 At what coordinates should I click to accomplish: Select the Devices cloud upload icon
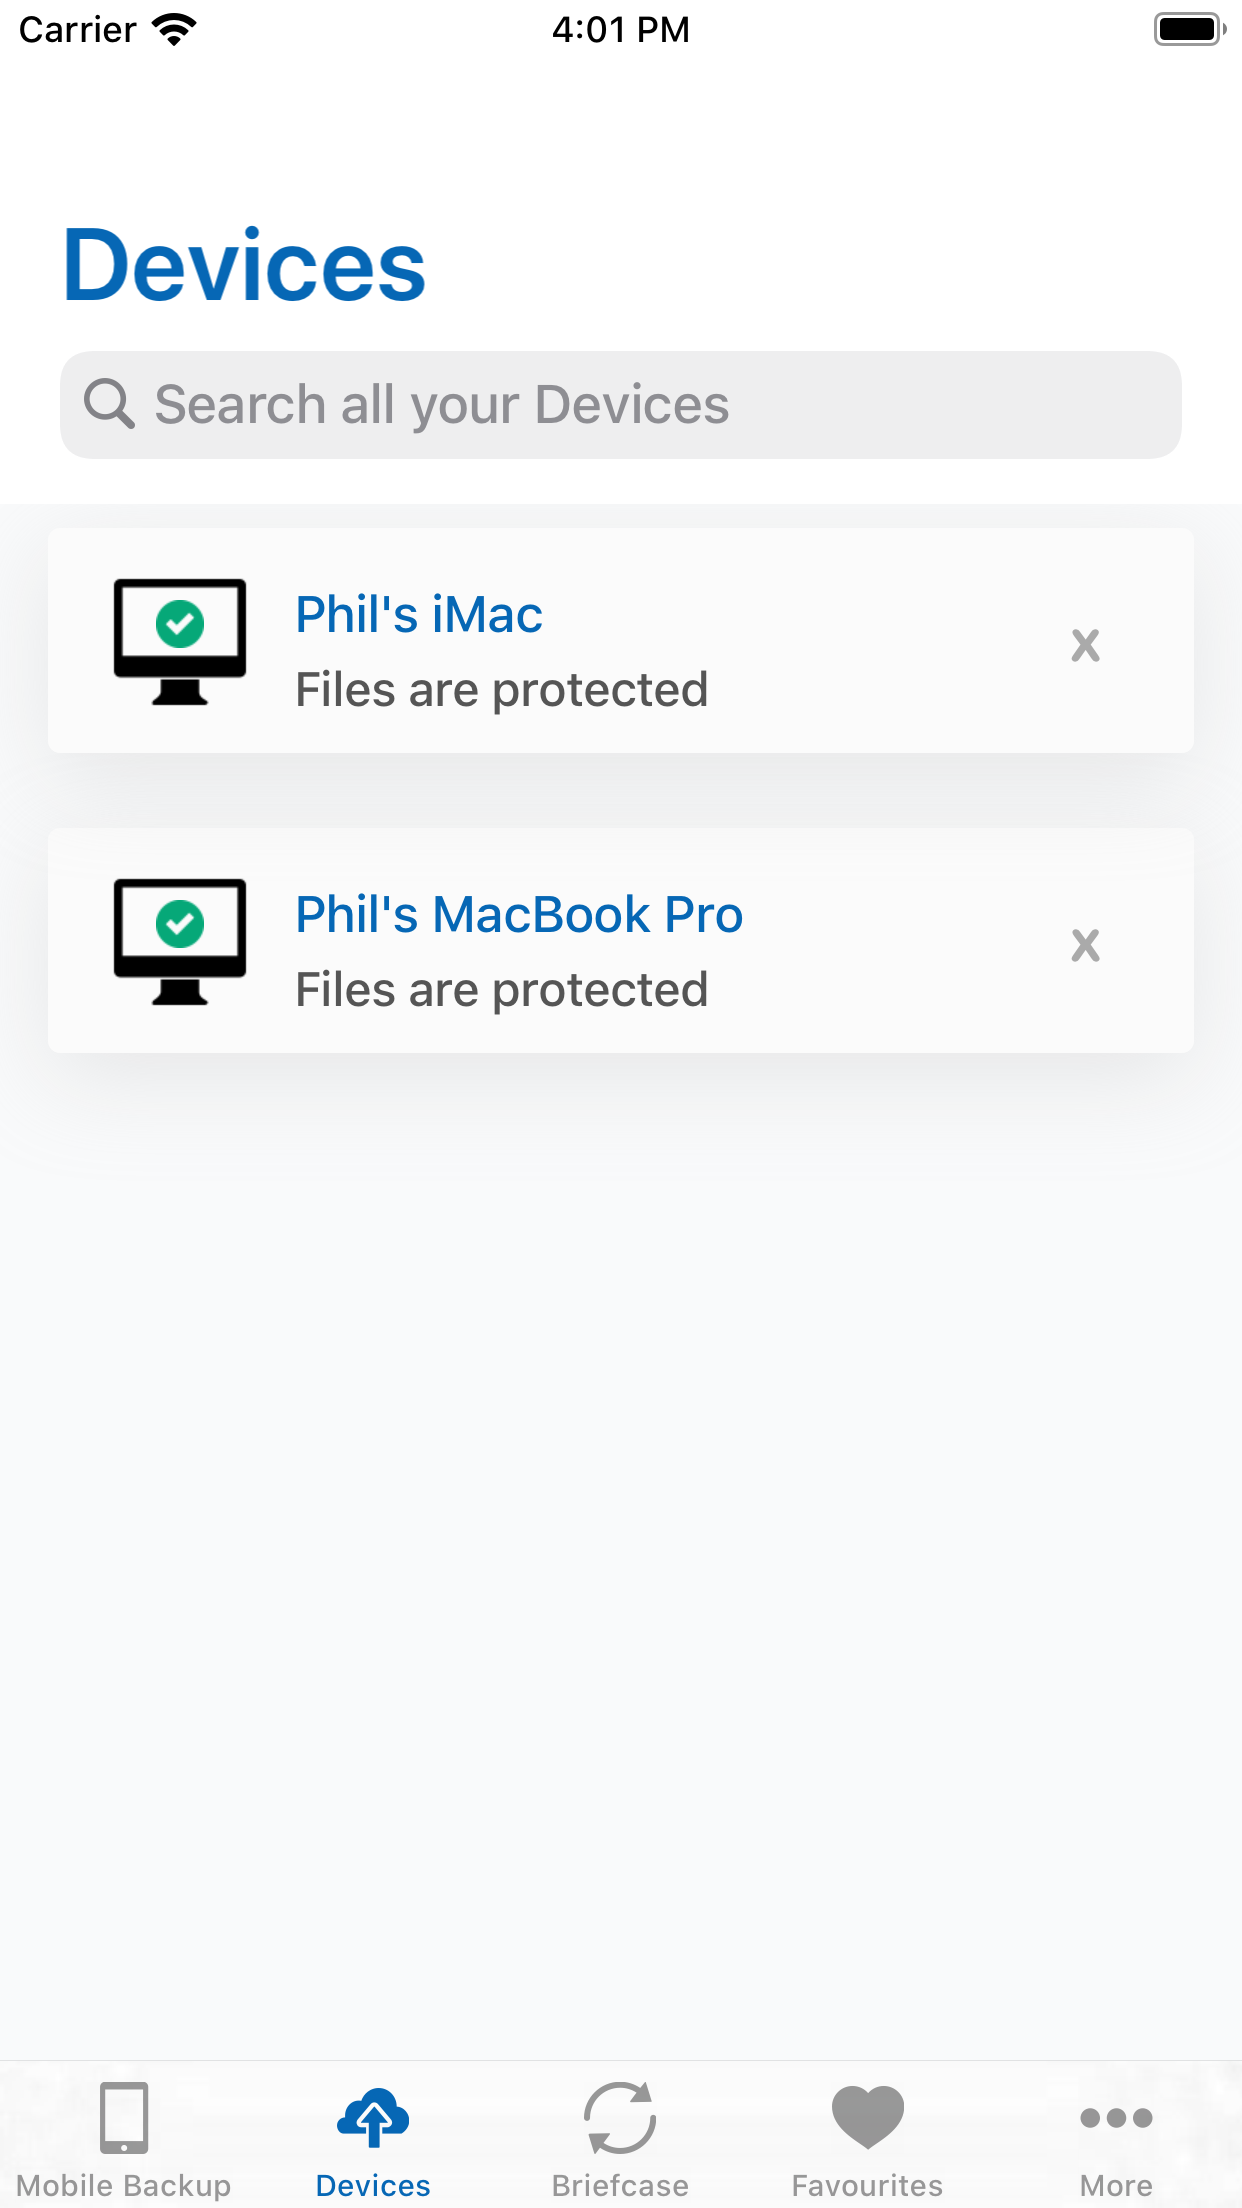click(373, 2116)
